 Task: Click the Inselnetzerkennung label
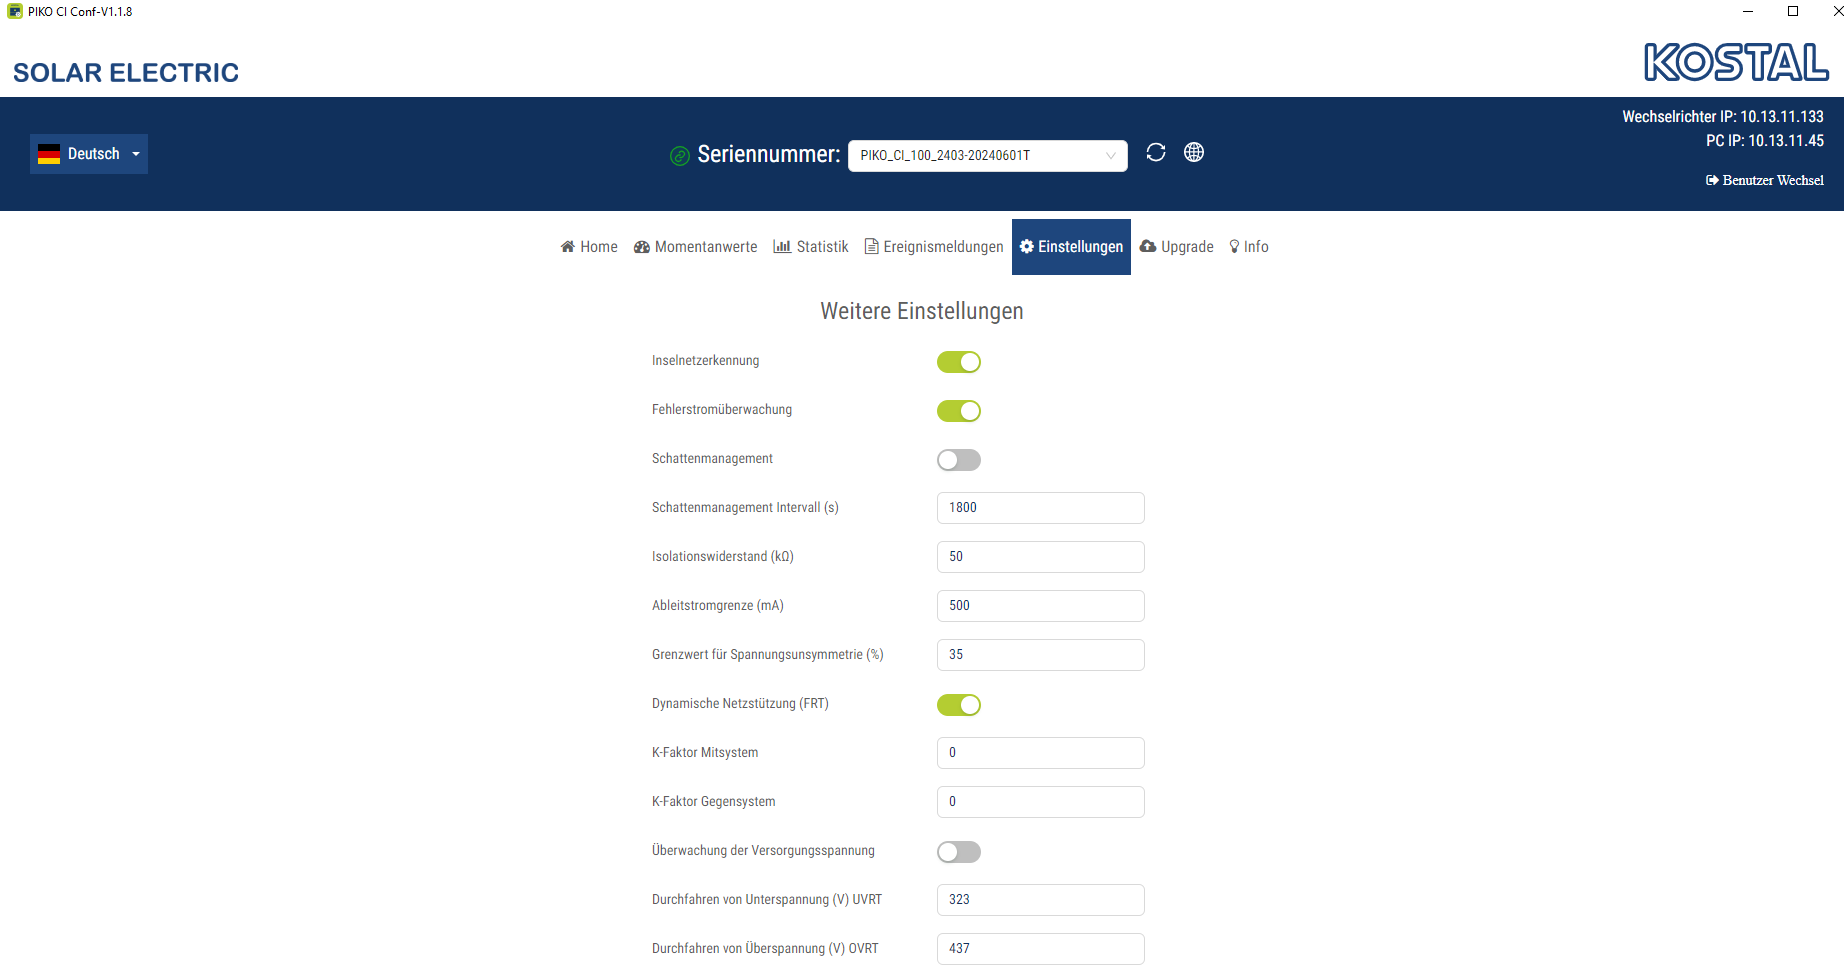pos(706,361)
